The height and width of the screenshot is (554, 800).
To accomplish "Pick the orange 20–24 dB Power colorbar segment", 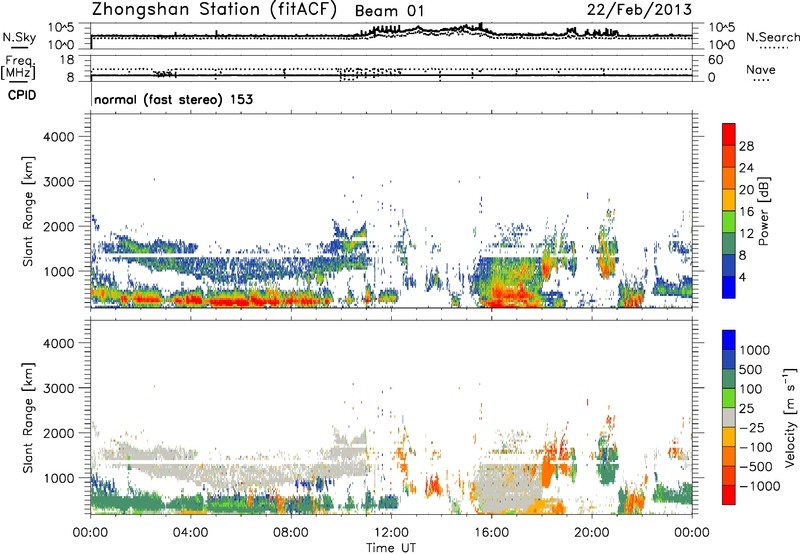I will pos(729,179).
